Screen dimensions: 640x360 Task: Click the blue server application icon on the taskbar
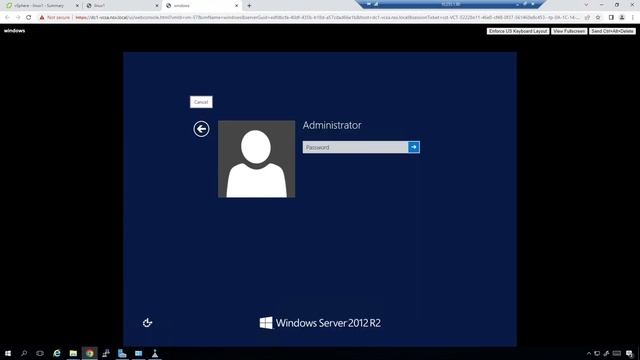pyautogui.click(x=122, y=353)
